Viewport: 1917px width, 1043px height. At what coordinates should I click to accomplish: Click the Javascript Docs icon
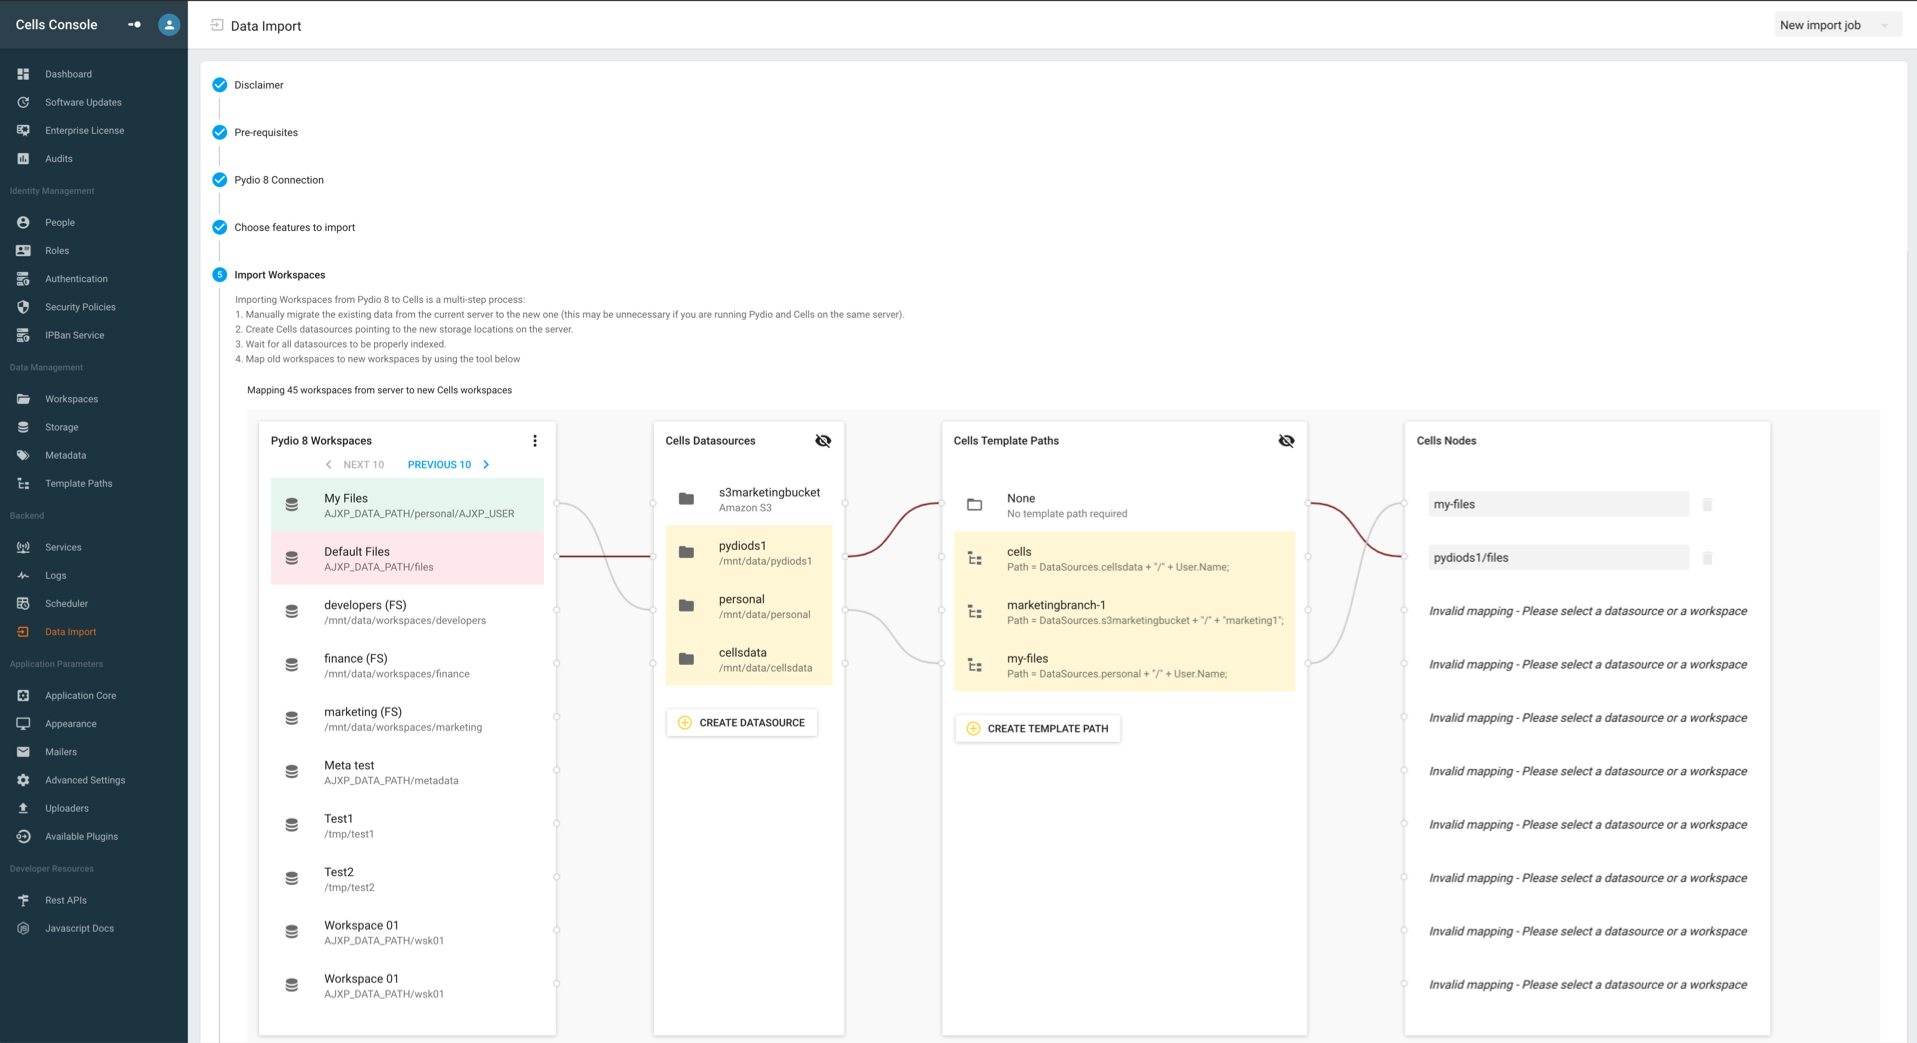[x=23, y=928]
